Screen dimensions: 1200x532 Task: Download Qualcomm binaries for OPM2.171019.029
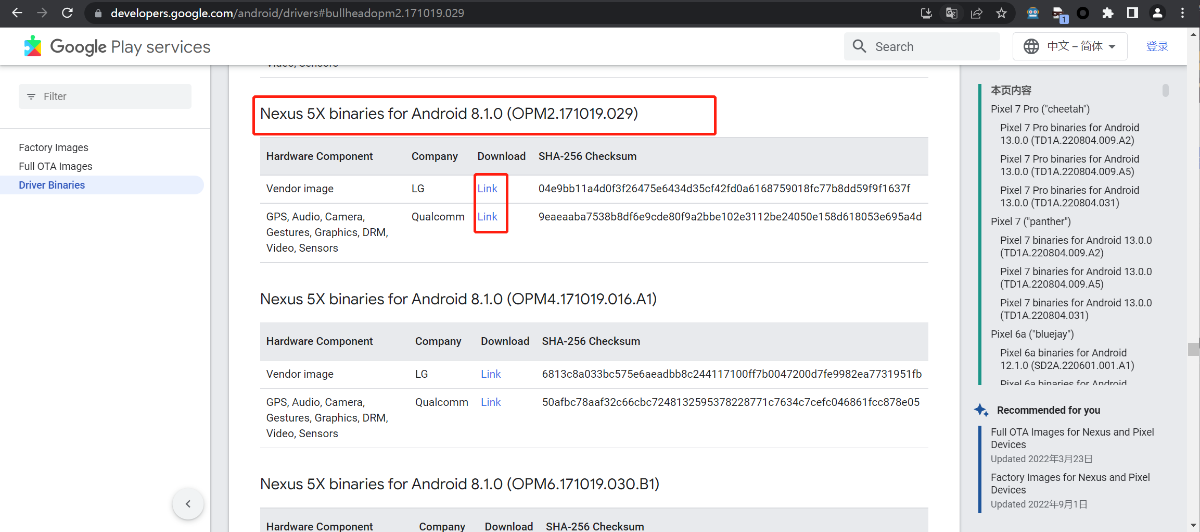point(487,216)
